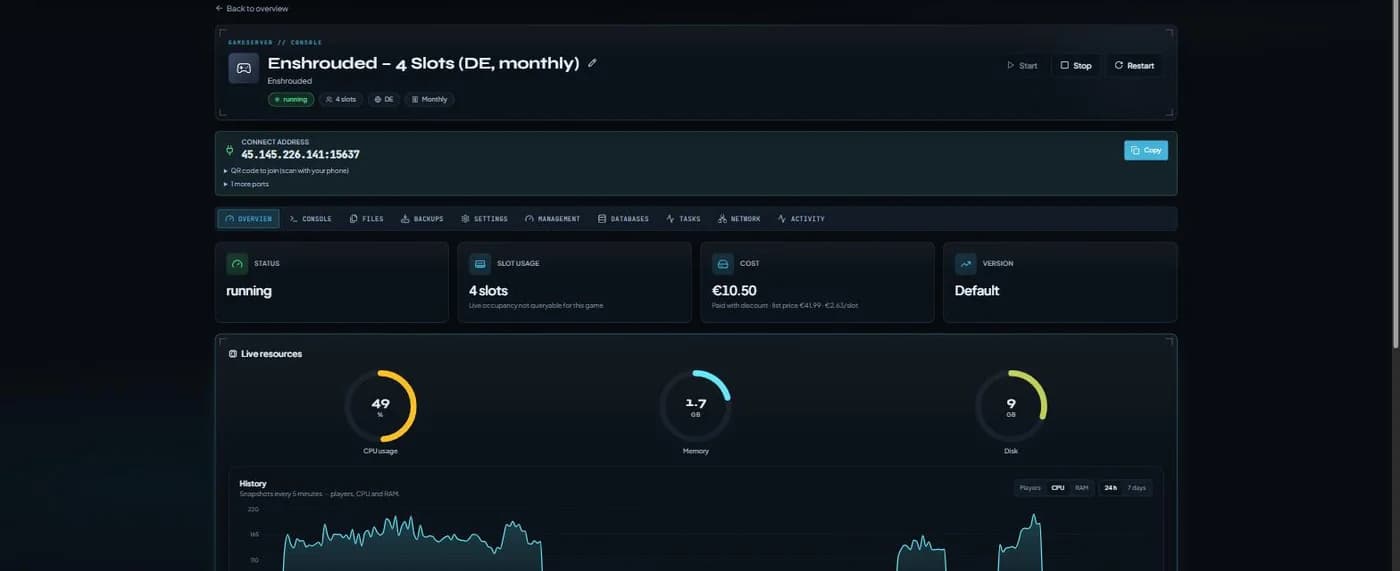Open the Overview tab
Screen dimensions: 1400x571
[x=249, y=219]
